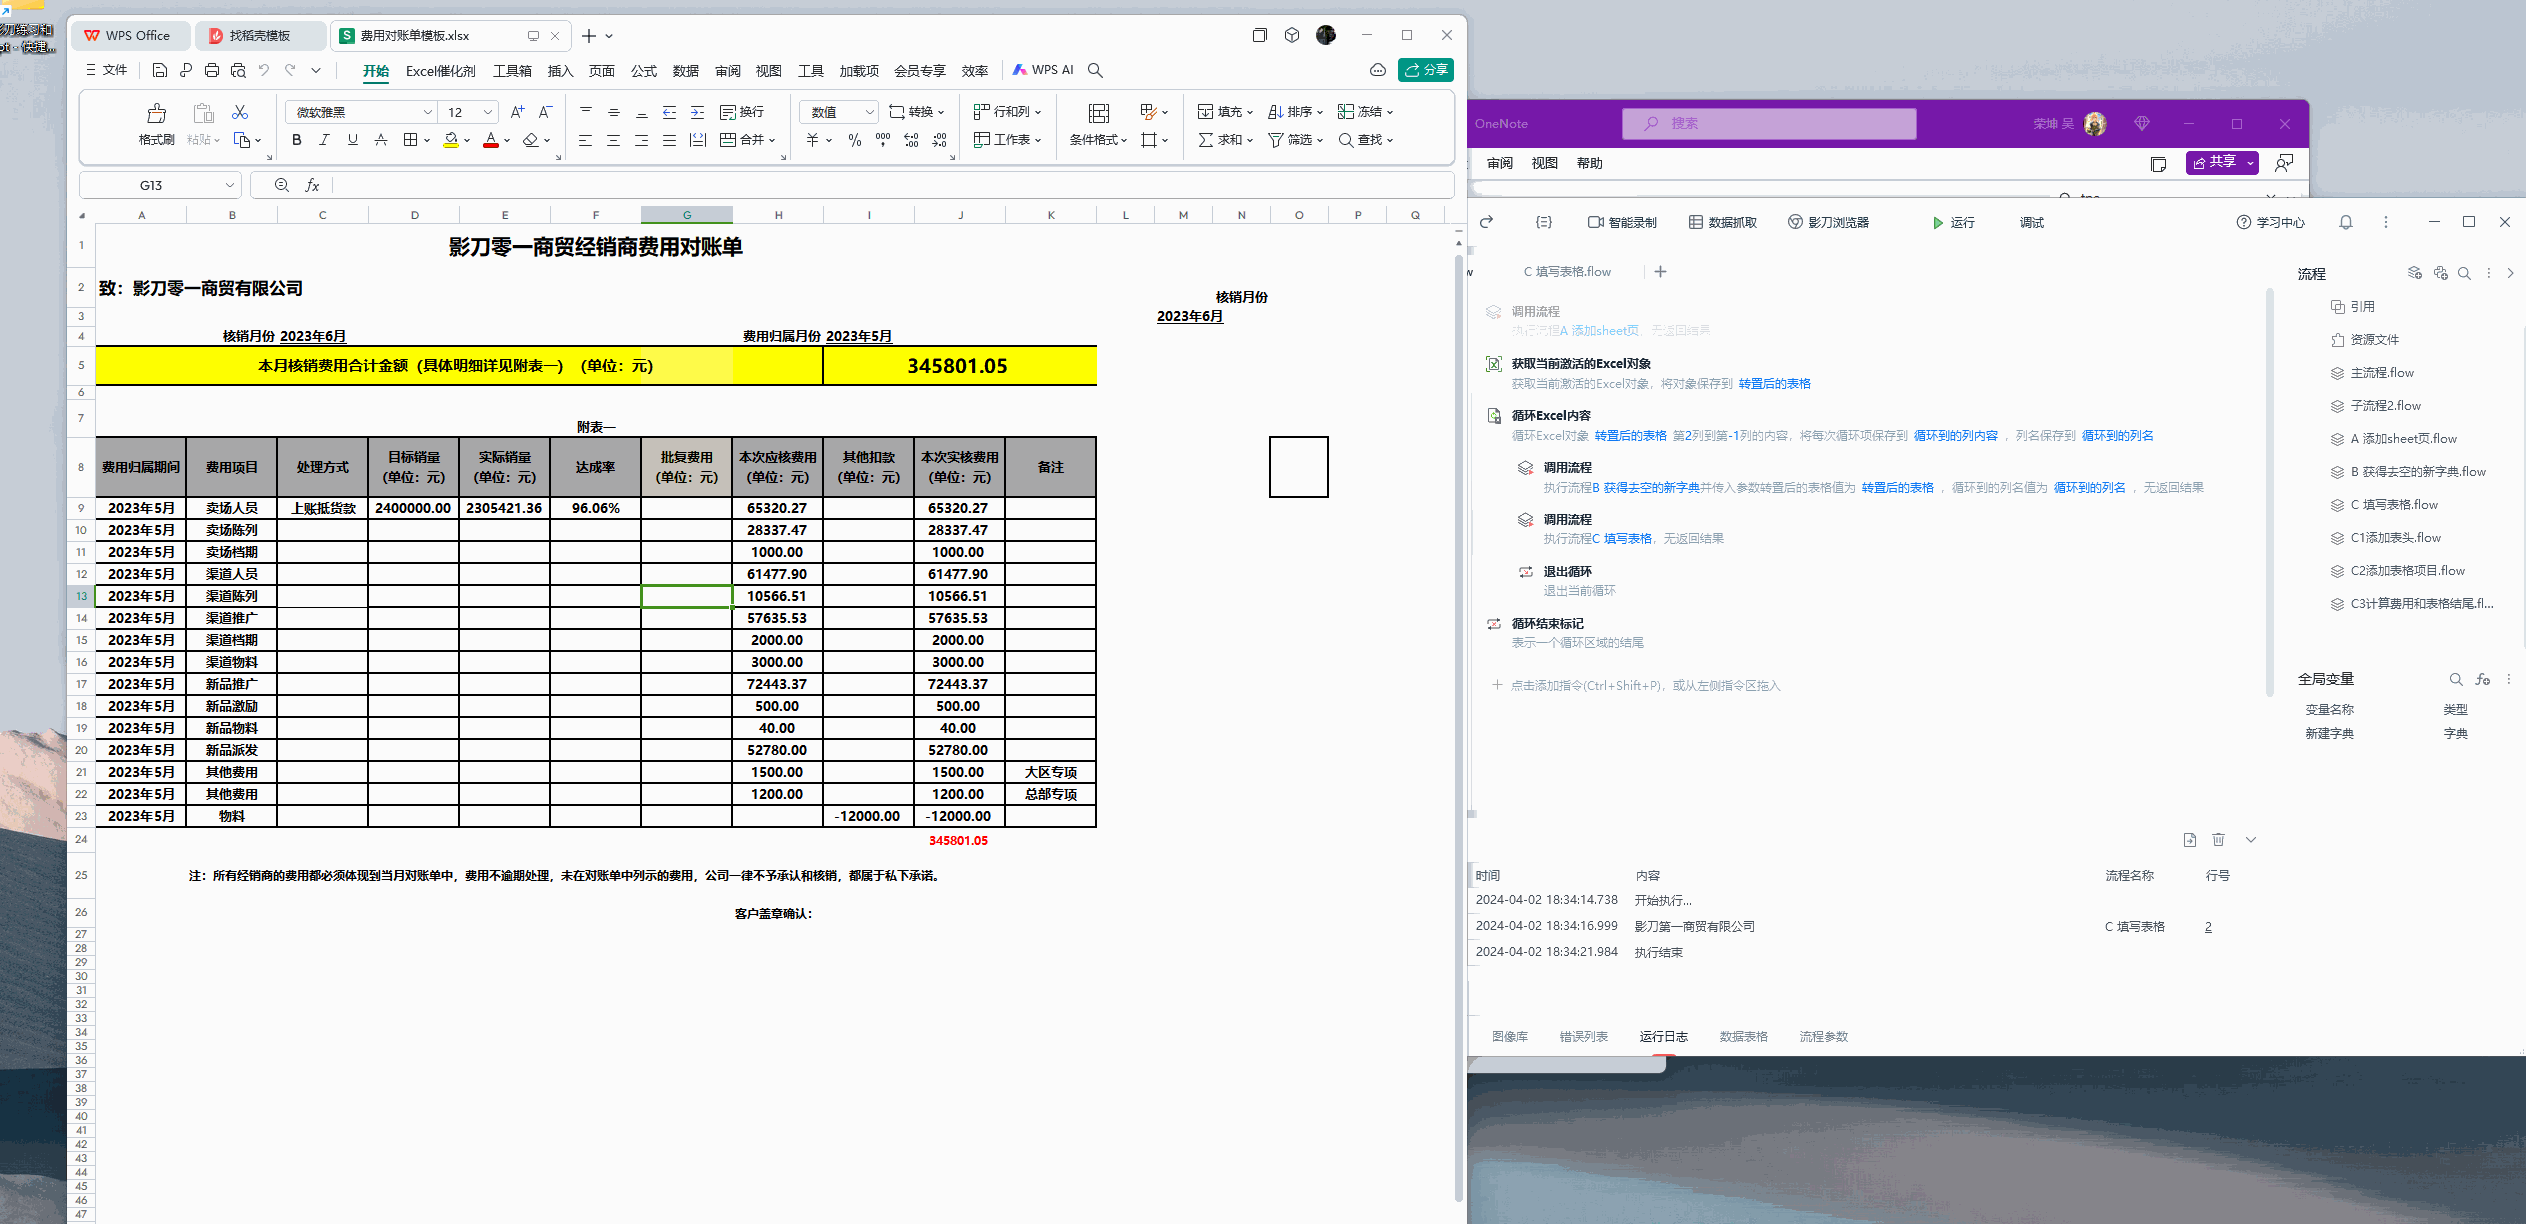Toggle underline formatting in WPS ribbon
This screenshot has width=2526, height=1224.
353,140
